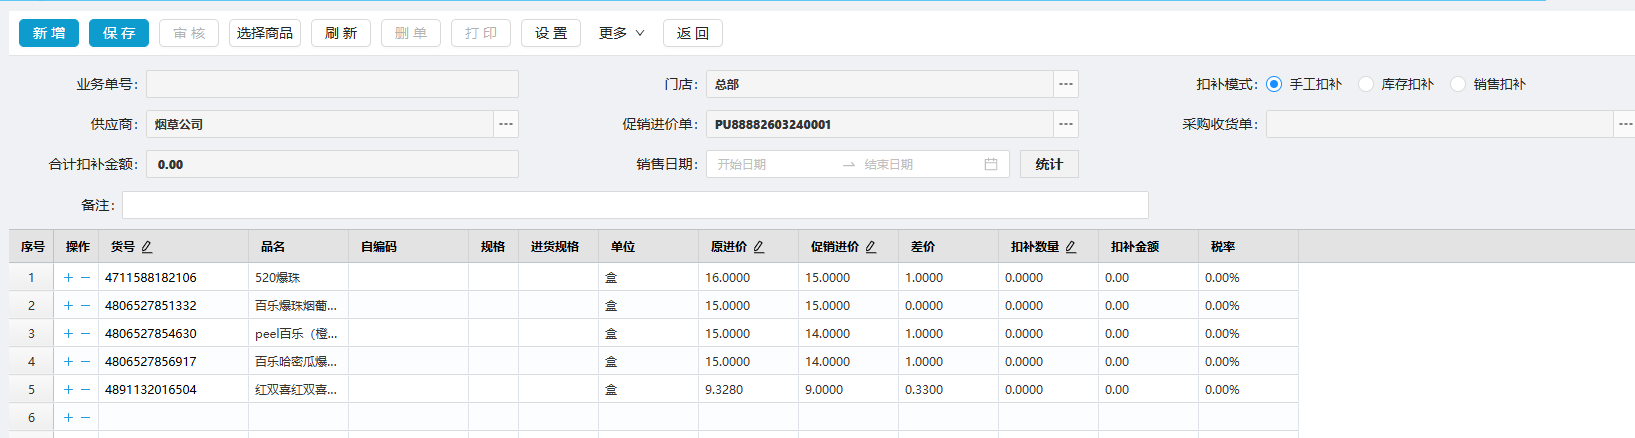Click the 统计 button

tap(1049, 164)
